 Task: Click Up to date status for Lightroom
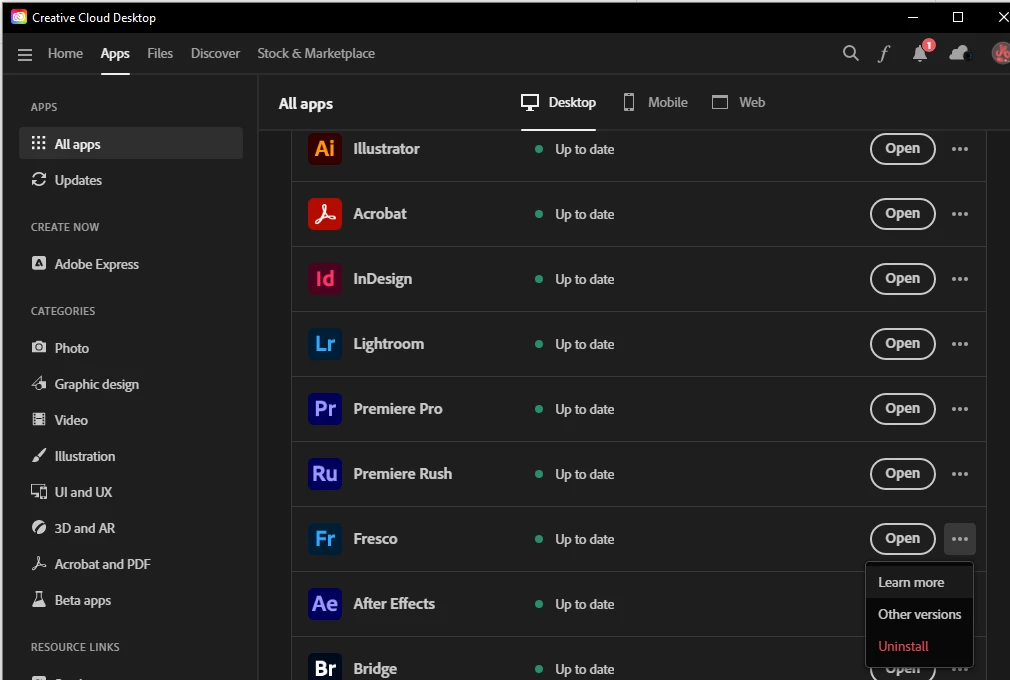coord(584,345)
